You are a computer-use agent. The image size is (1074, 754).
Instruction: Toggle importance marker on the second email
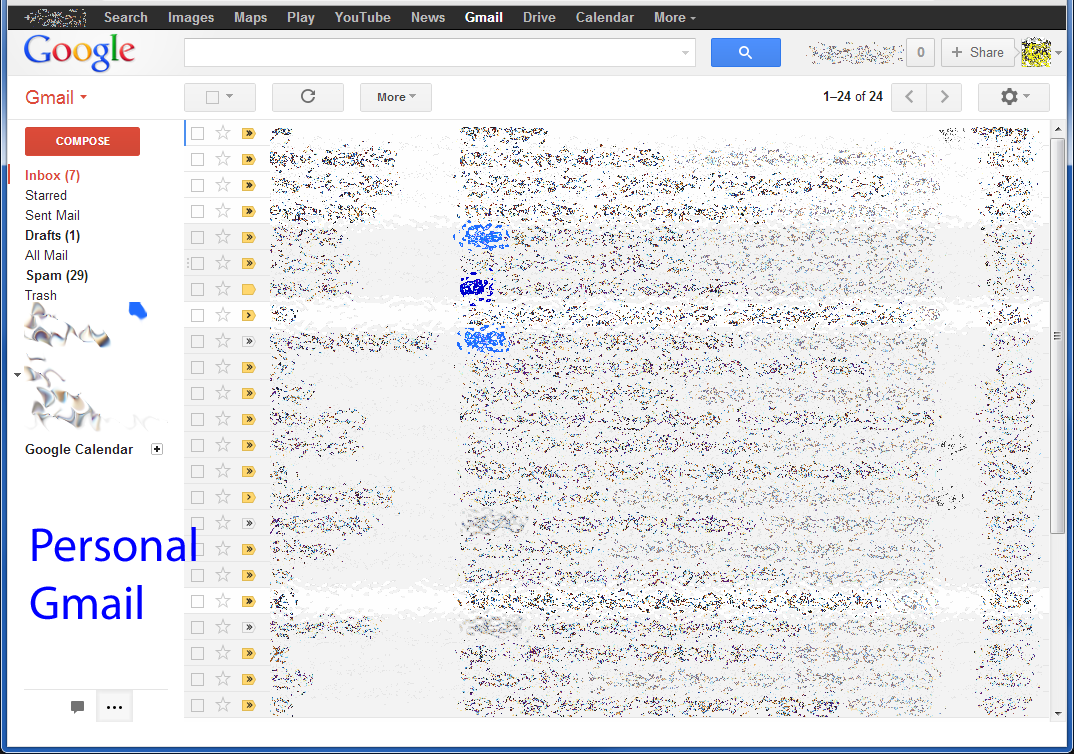249,160
